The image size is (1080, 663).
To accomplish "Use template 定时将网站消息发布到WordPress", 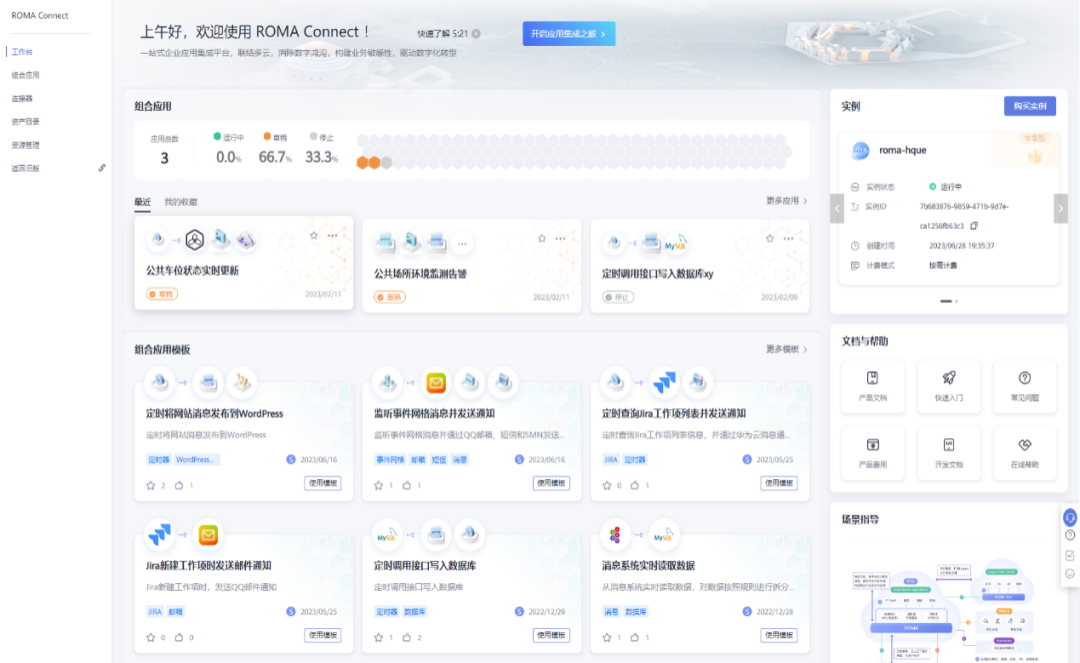I will tap(323, 483).
